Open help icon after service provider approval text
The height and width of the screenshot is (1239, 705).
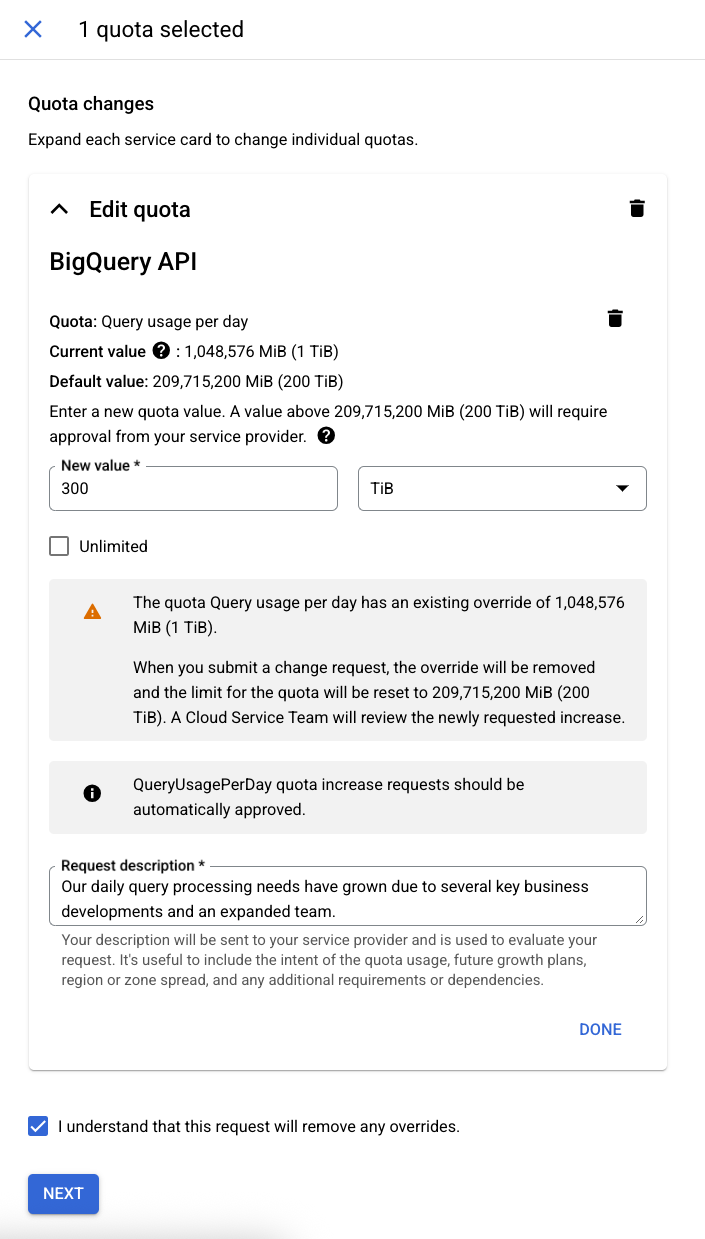(326, 436)
